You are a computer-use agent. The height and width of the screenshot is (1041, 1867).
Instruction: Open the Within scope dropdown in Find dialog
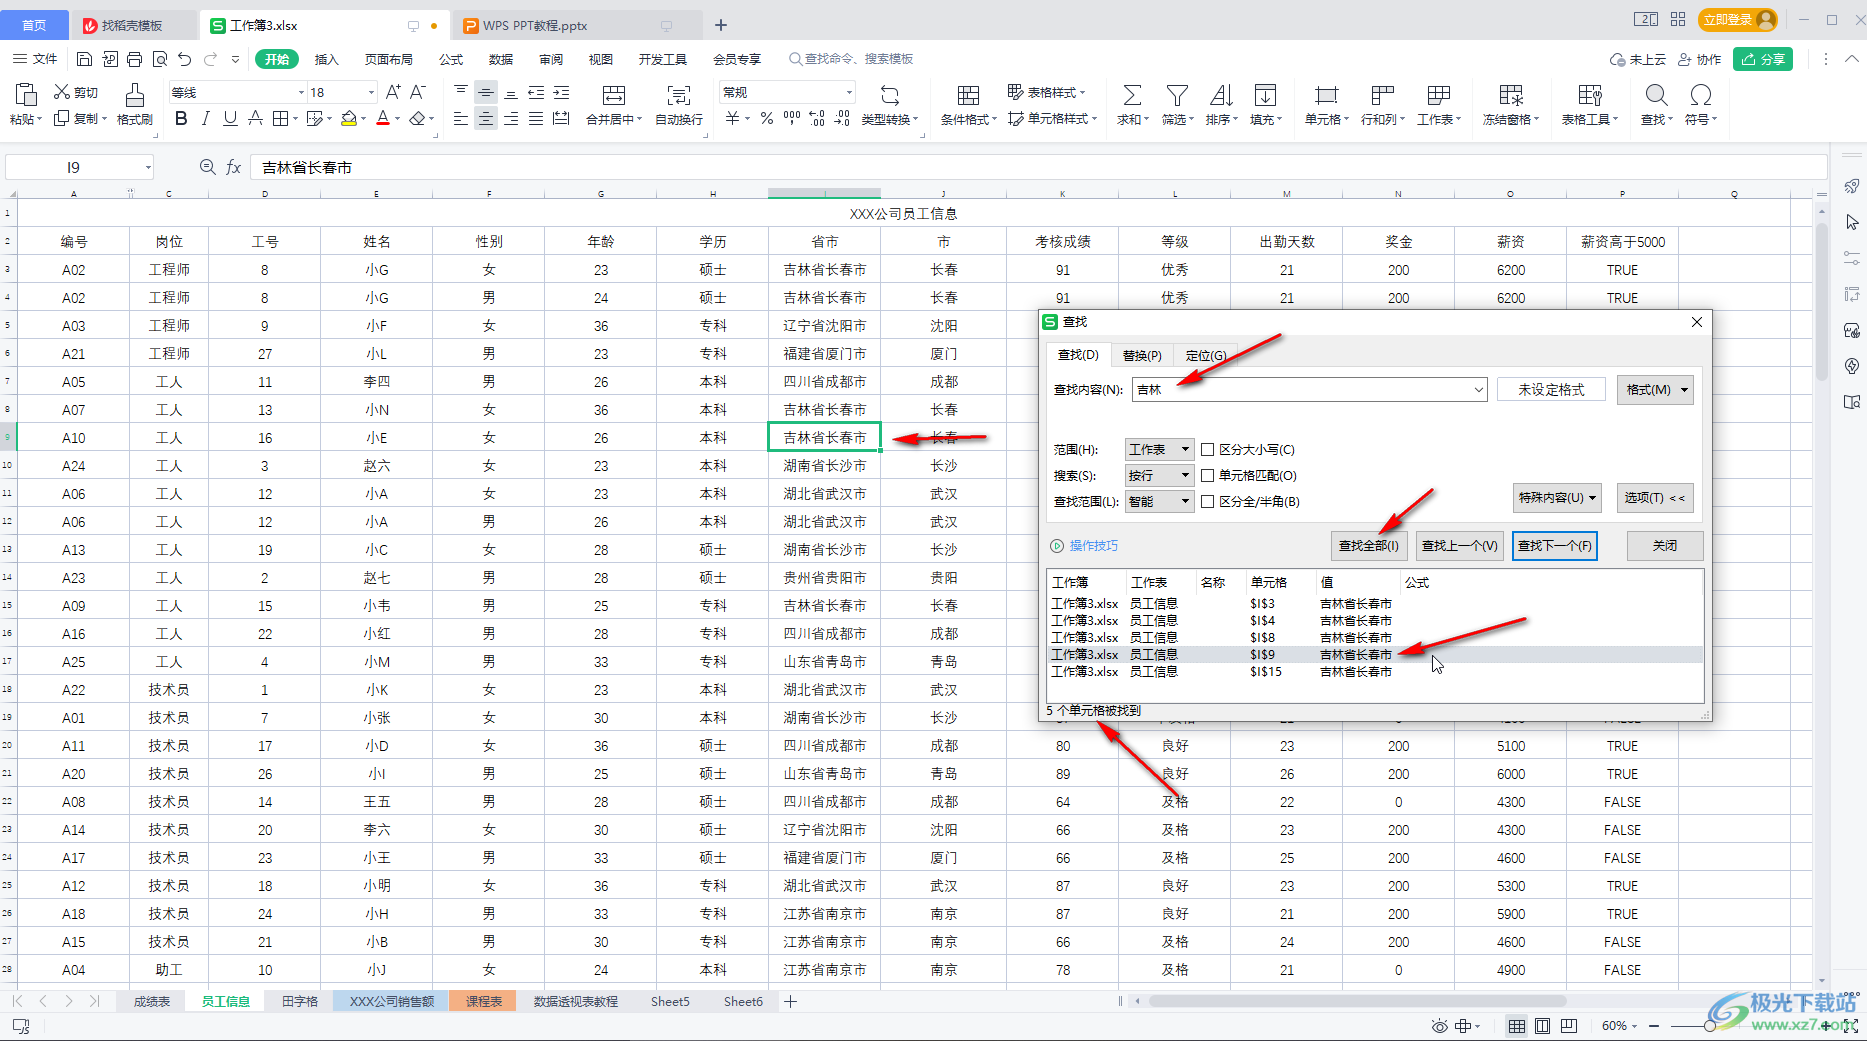1160,450
